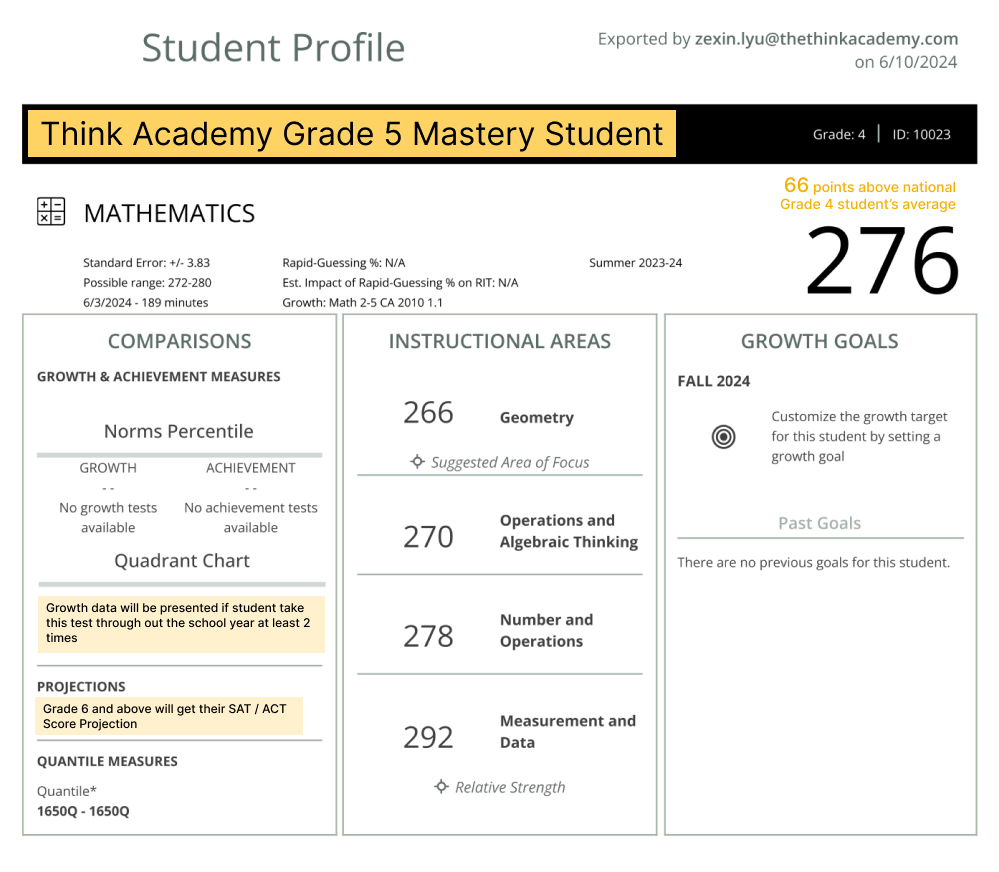Click the growth goal target icon

coord(723,437)
